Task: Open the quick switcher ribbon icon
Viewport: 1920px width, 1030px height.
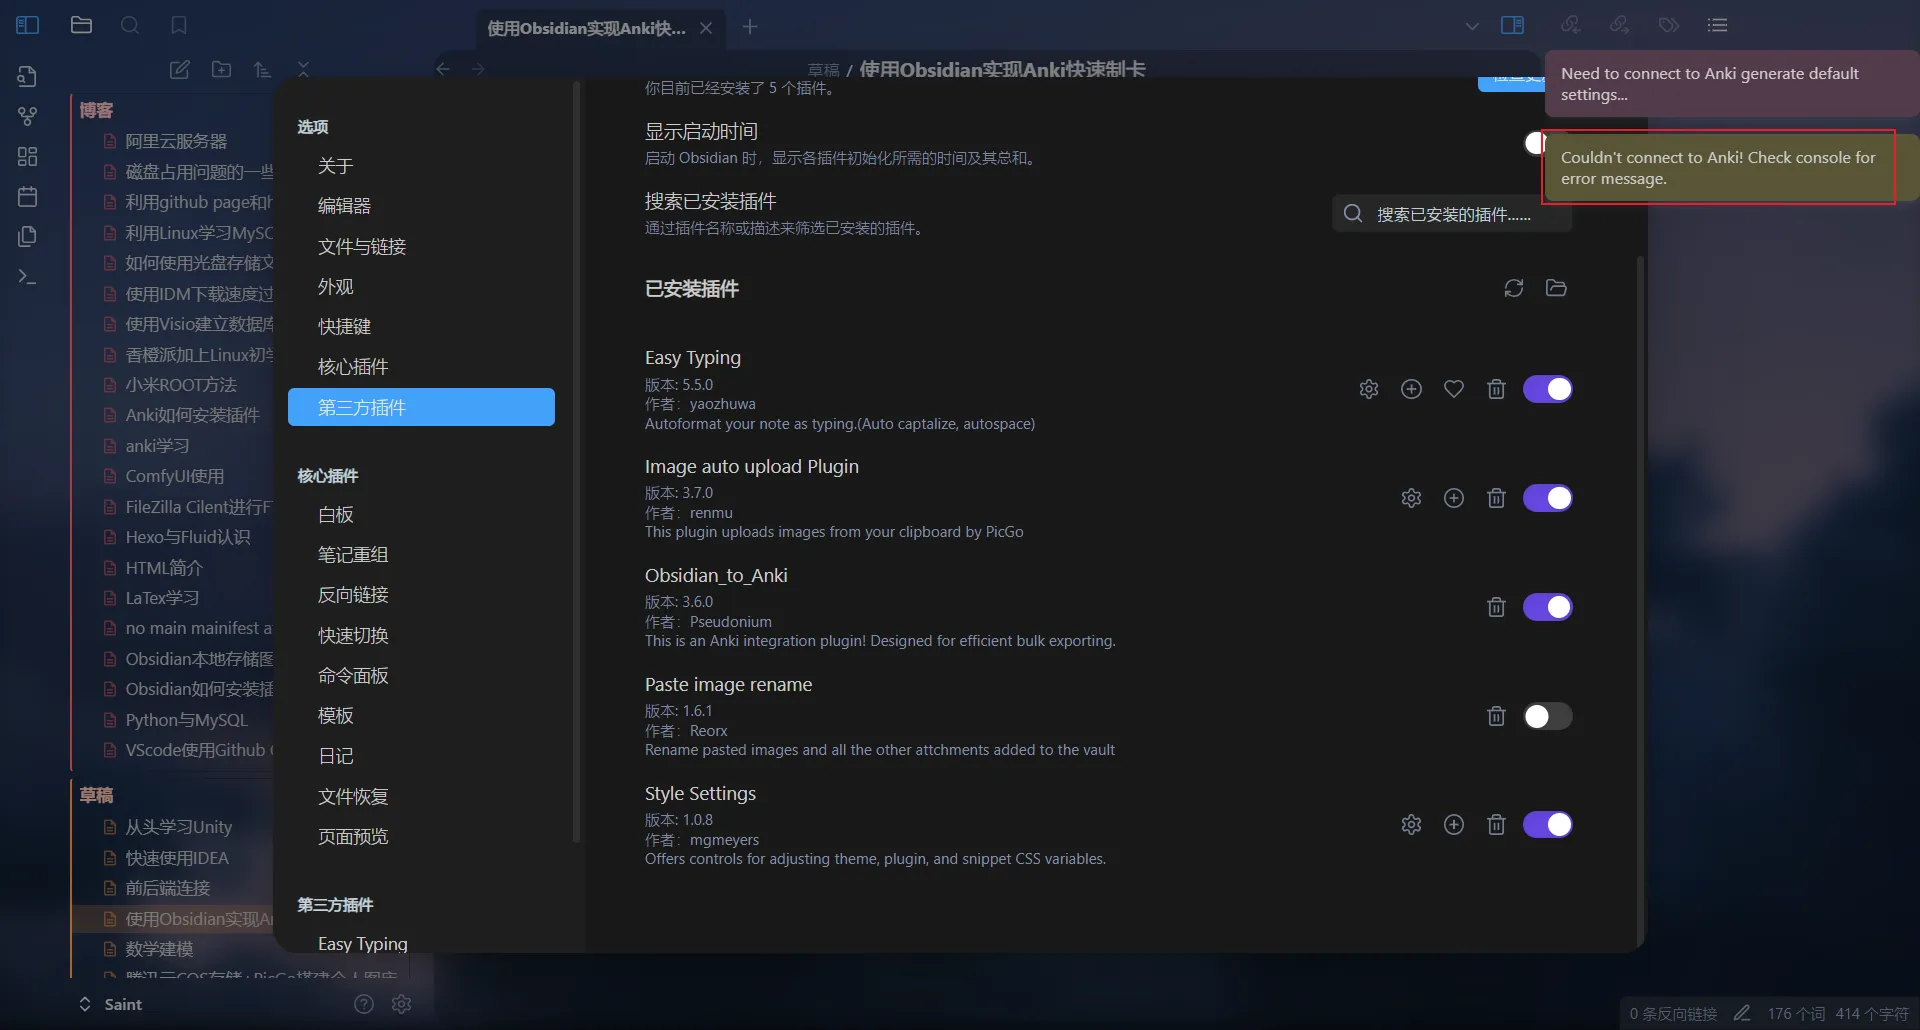Action: (28, 76)
